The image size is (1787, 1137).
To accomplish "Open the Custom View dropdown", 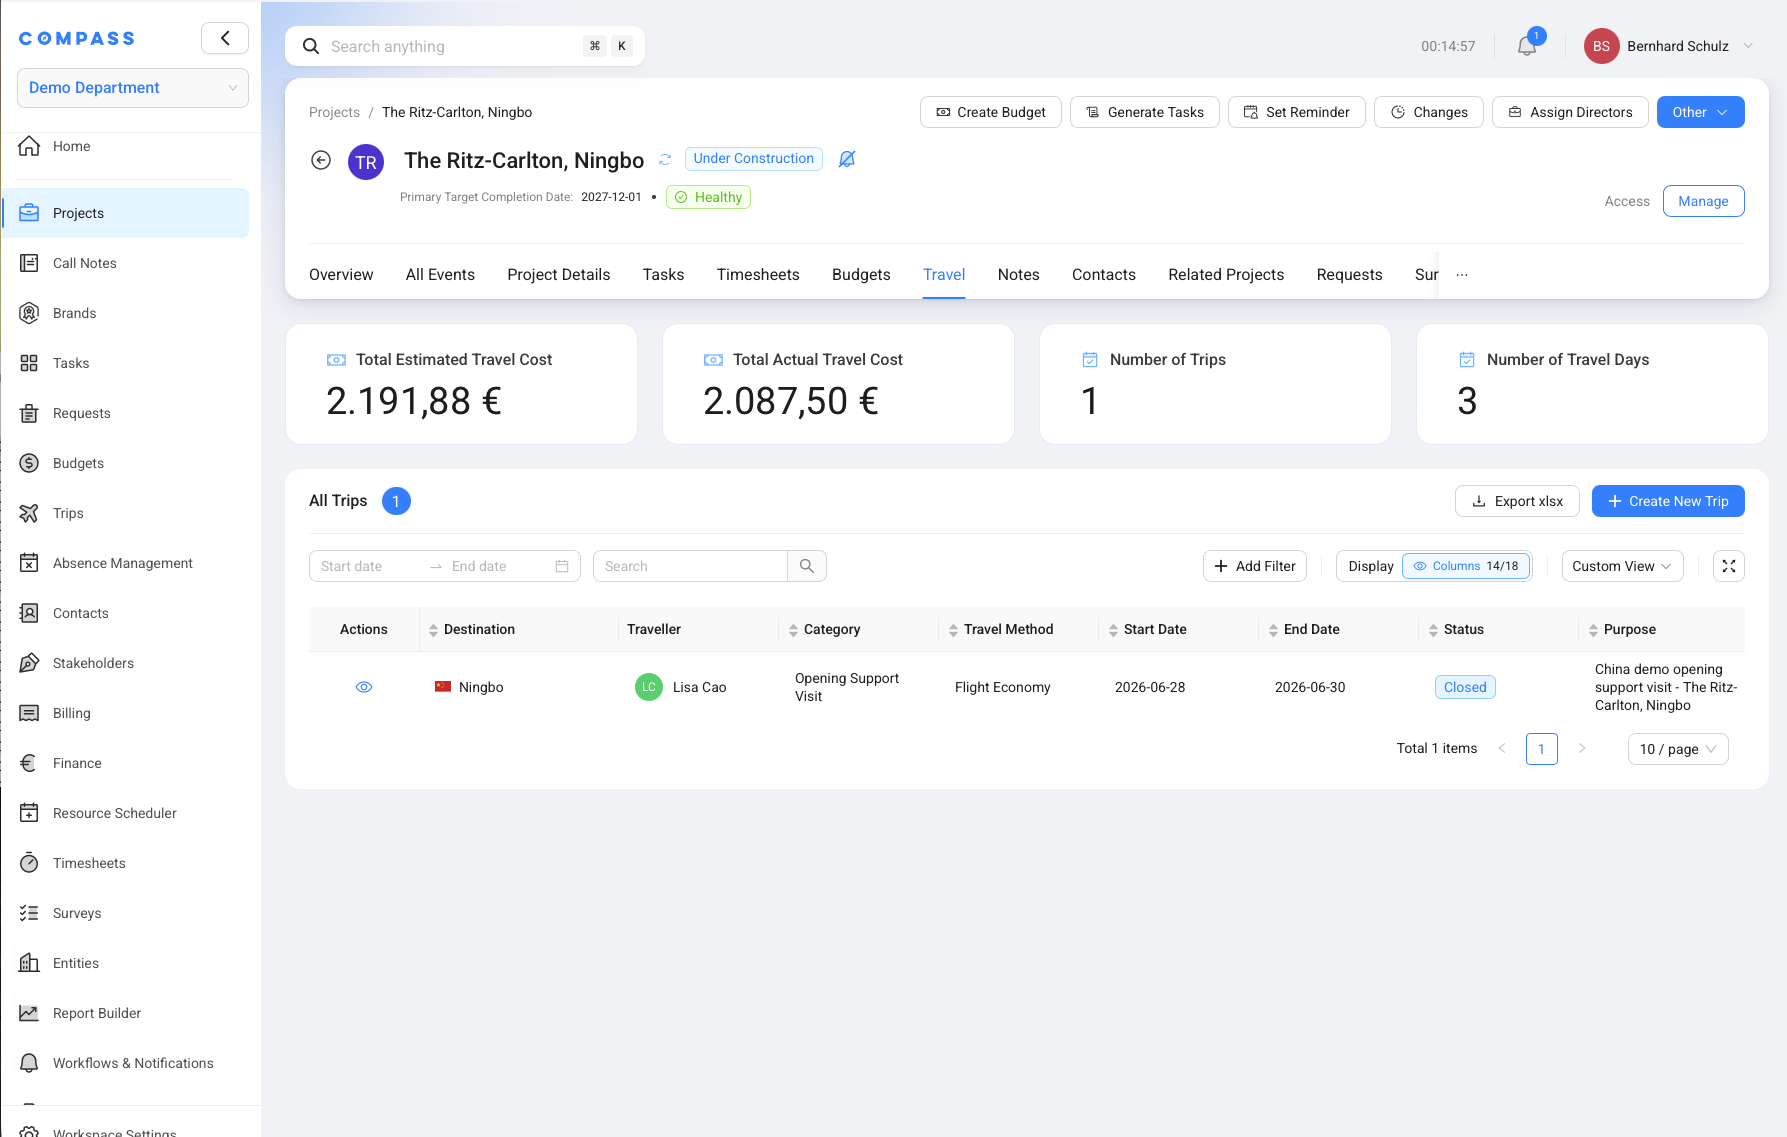I will tap(1622, 566).
